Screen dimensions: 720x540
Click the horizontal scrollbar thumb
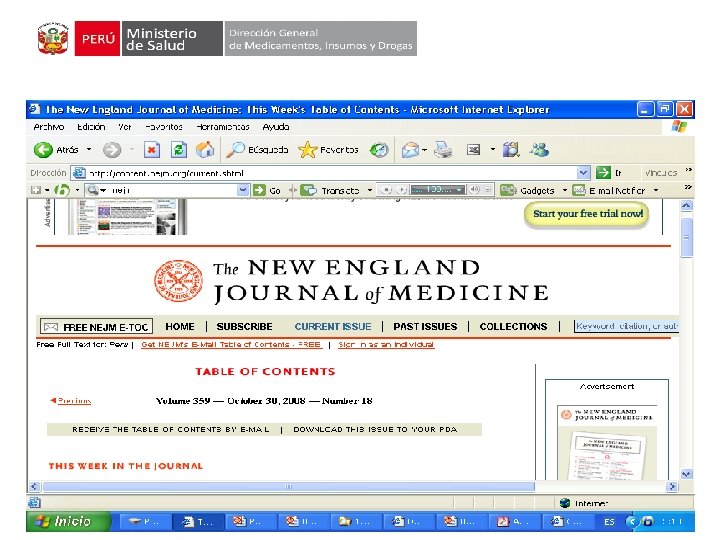288,486
